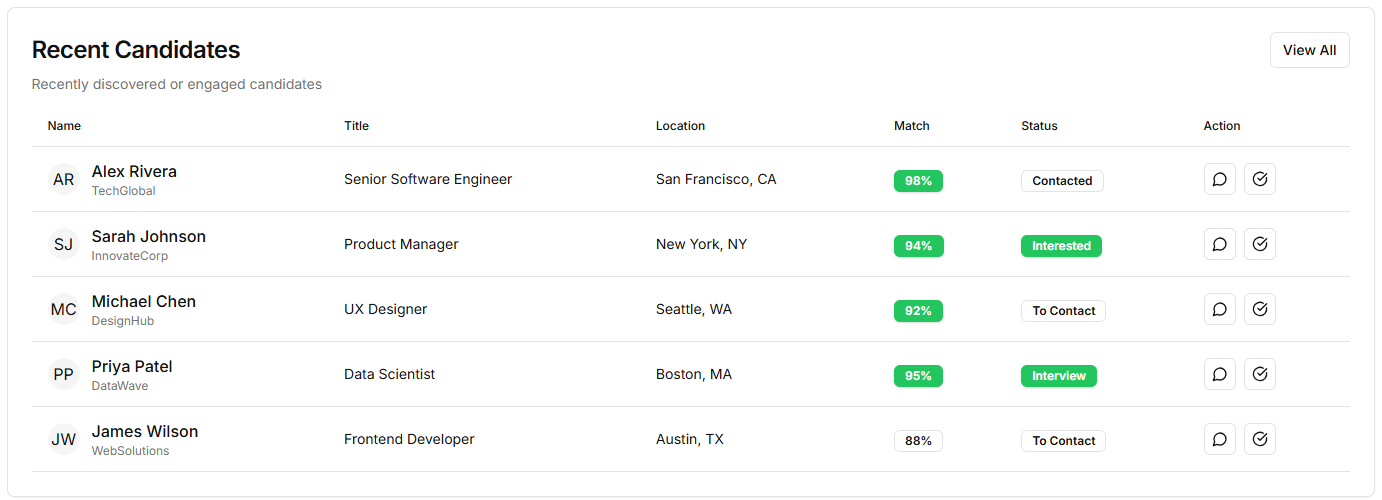Open message icon for Michael Chen

click(1219, 310)
